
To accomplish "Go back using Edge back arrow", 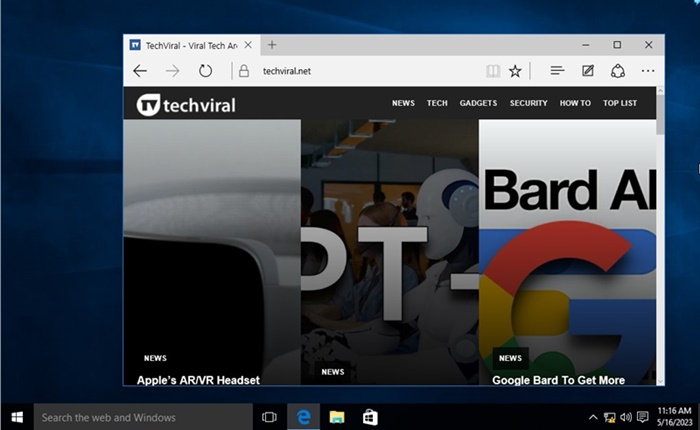I will coord(140,71).
